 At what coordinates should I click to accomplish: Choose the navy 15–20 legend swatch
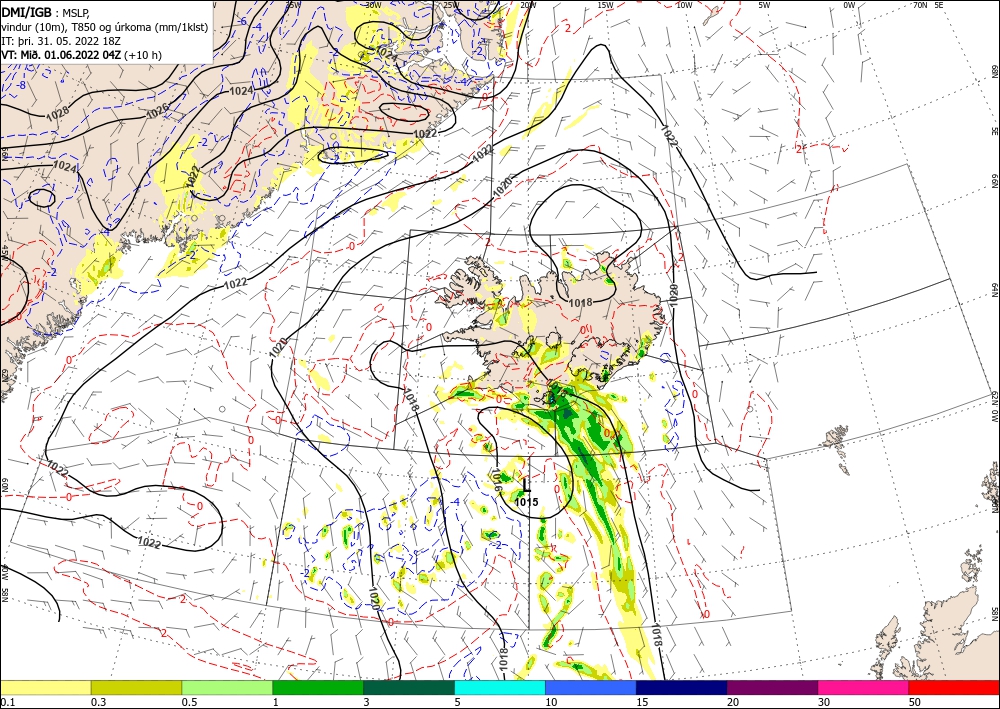point(682,687)
